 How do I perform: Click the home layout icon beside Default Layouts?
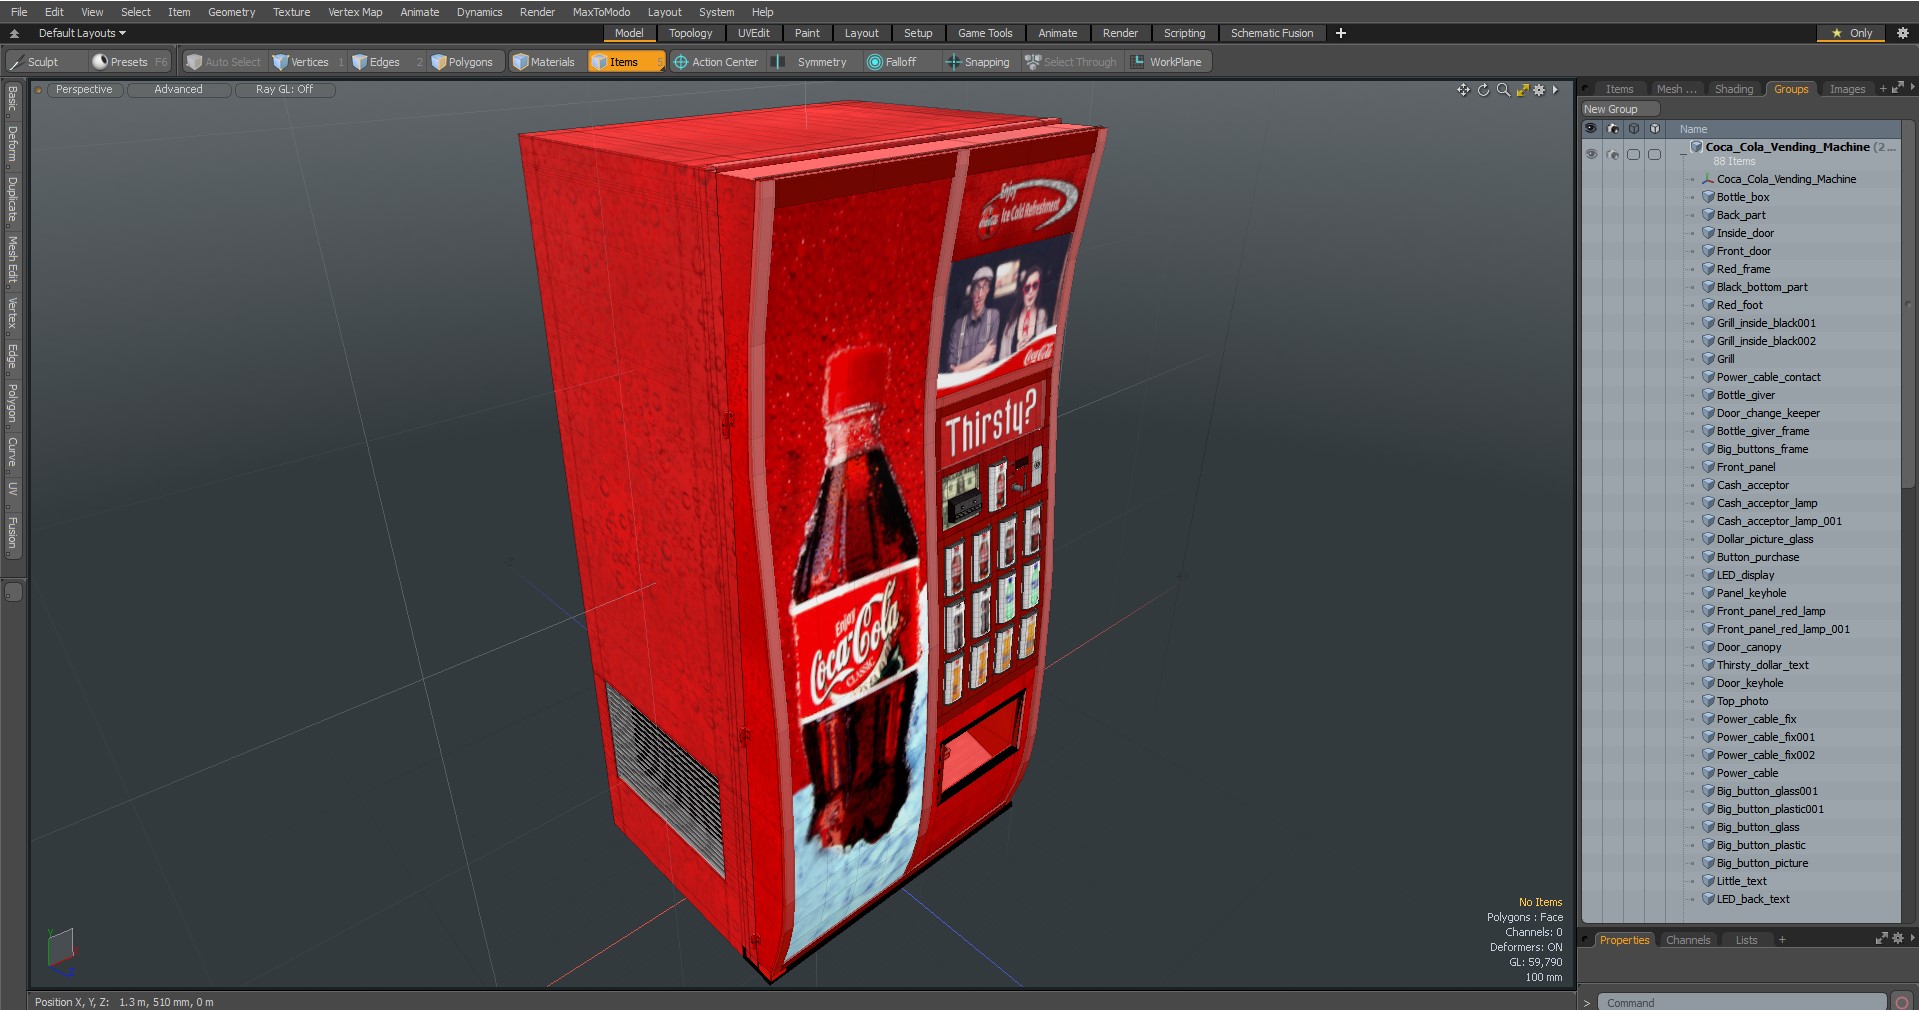pyautogui.click(x=14, y=33)
